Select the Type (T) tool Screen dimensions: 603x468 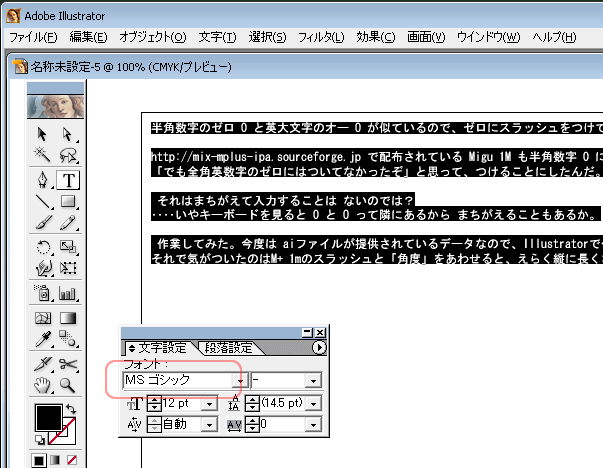point(68,180)
